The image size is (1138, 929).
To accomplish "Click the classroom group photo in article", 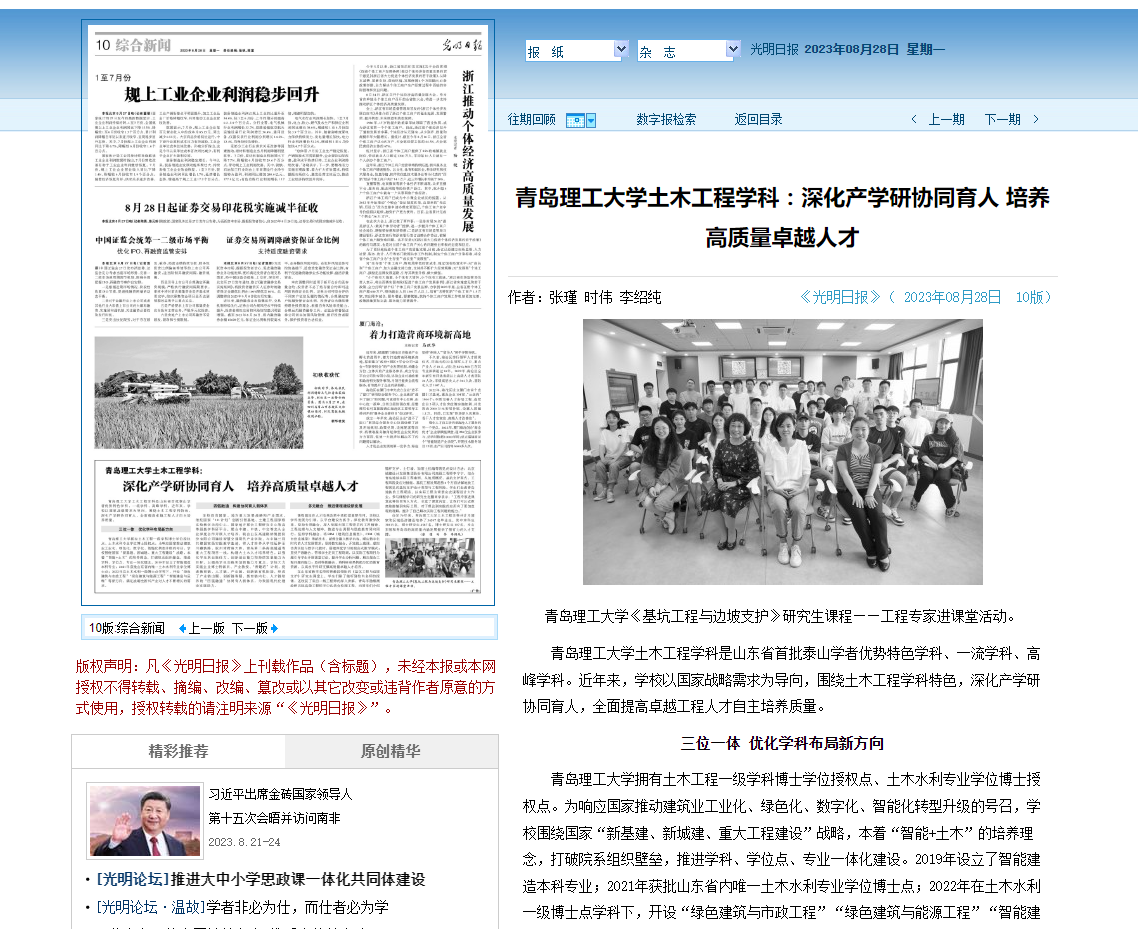I will tap(782, 451).
